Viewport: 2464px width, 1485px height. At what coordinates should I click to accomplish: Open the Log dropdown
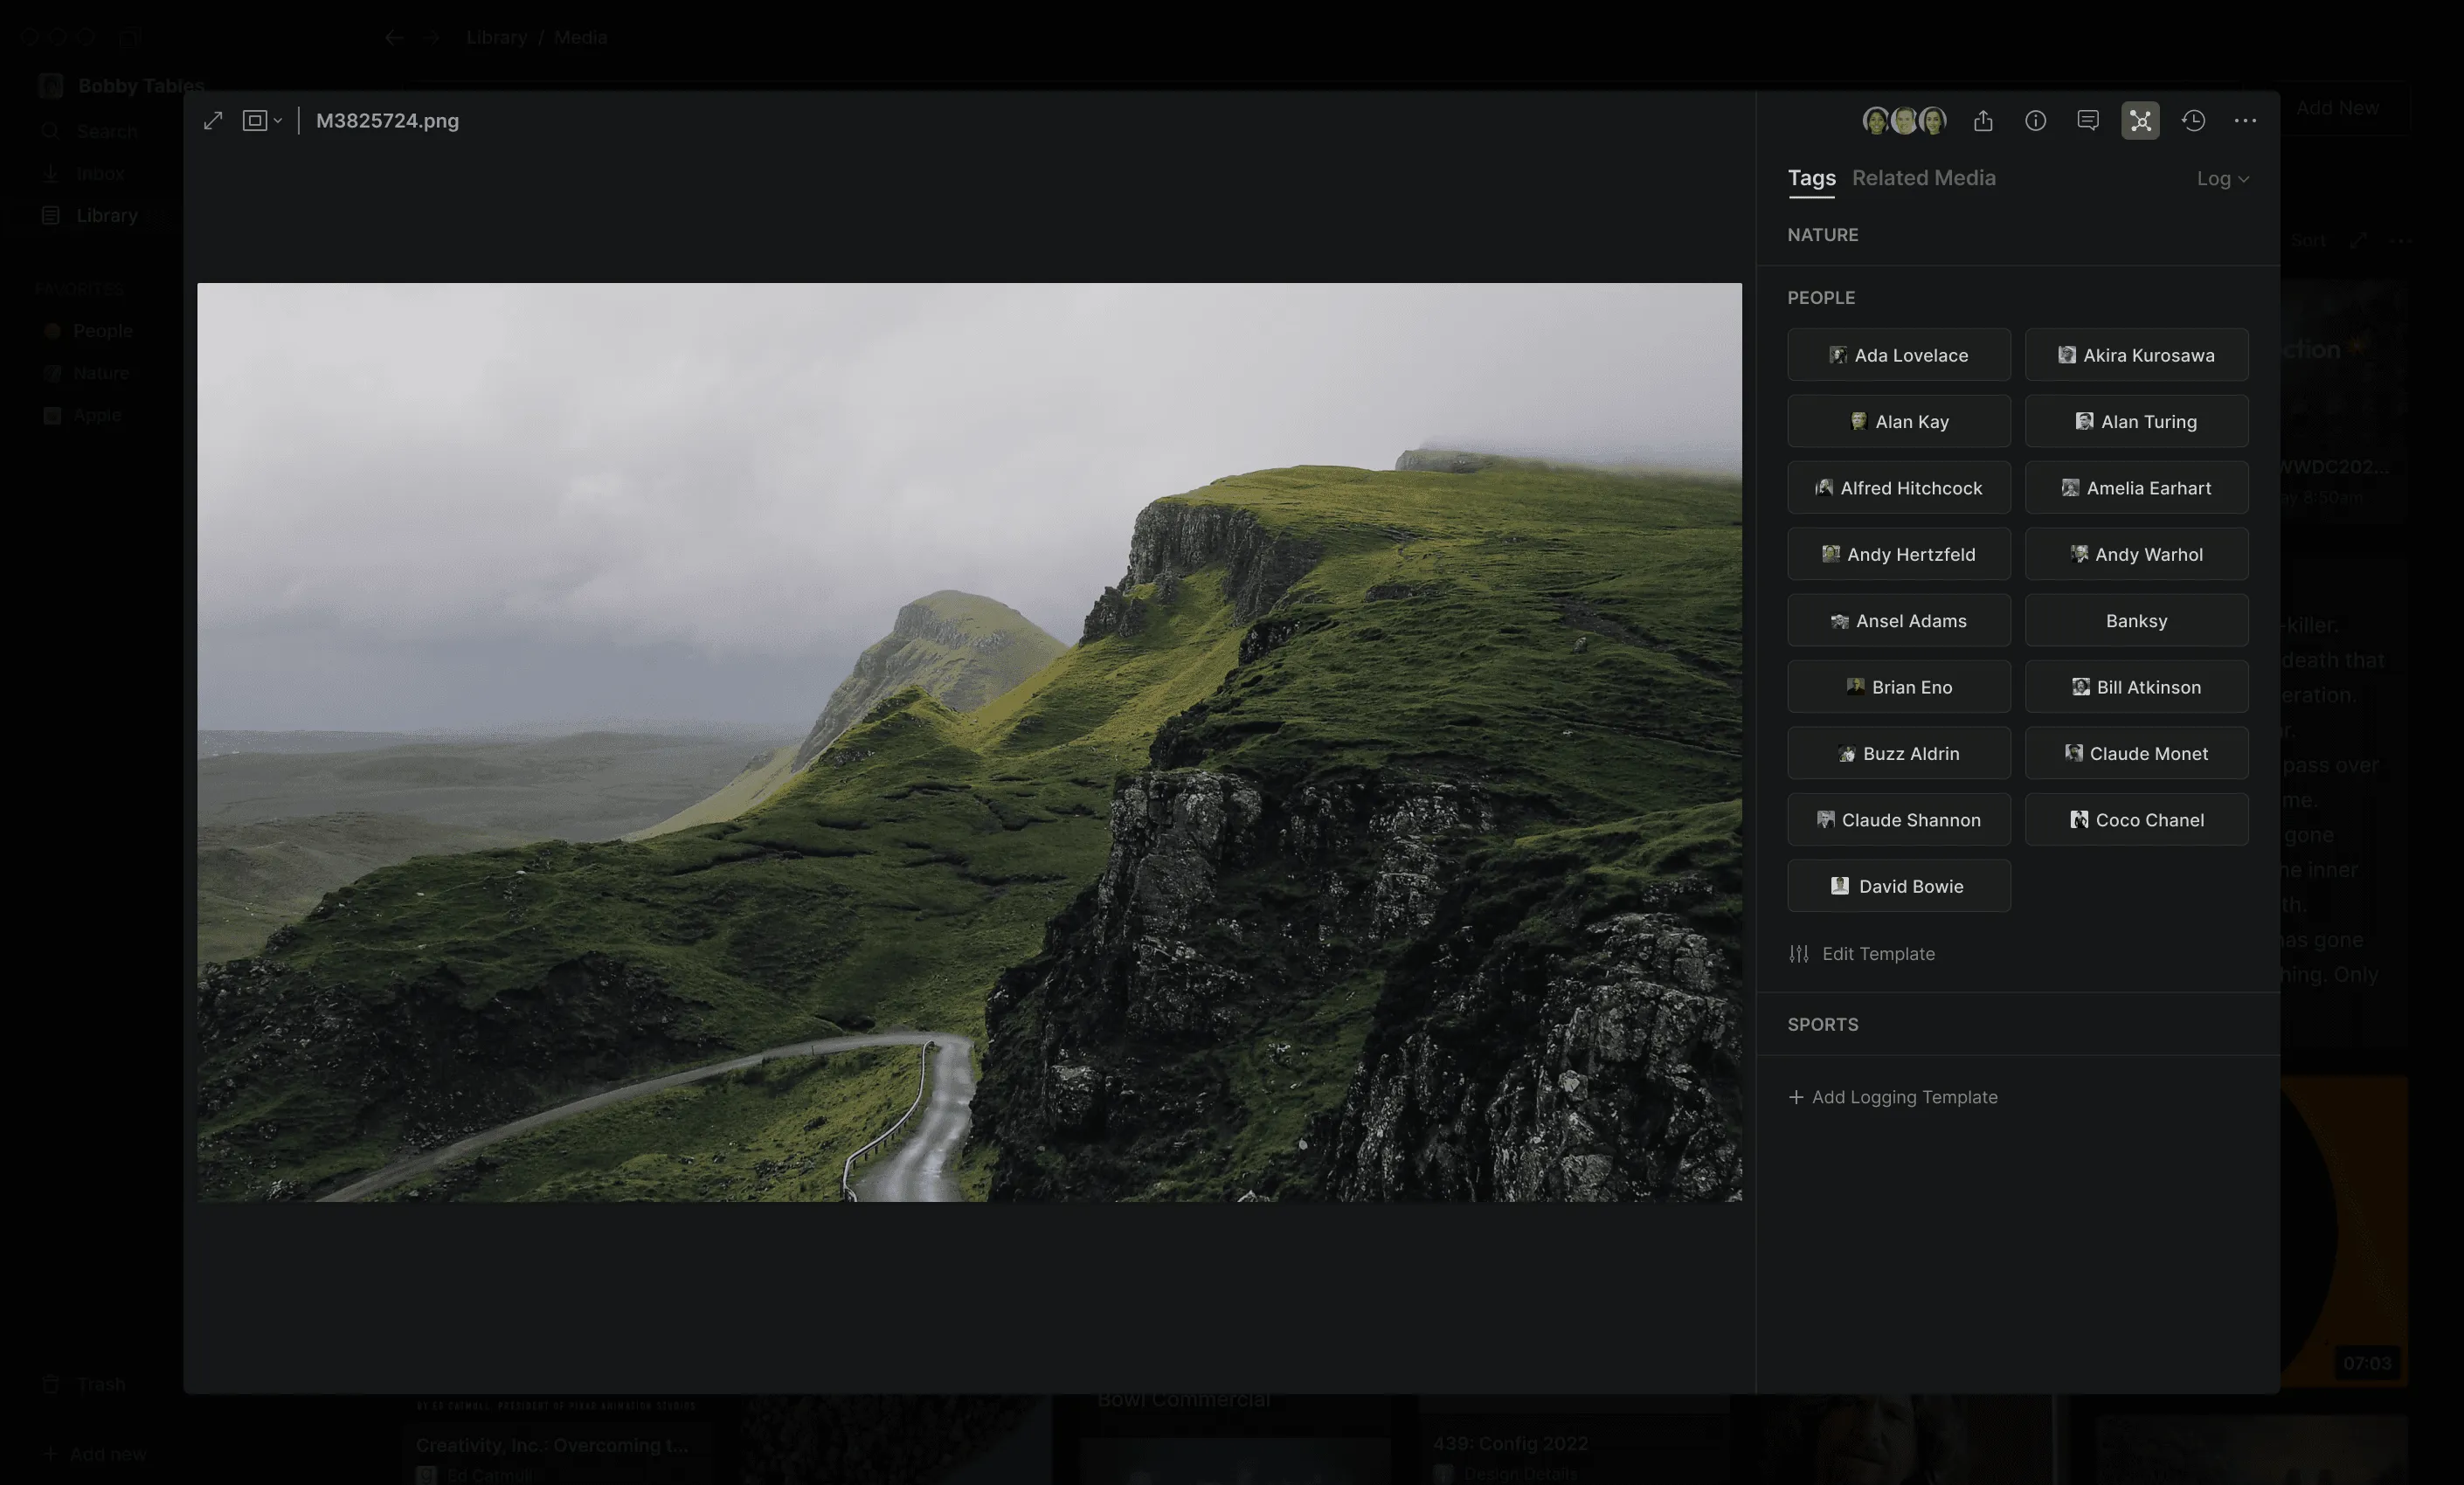pyautogui.click(x=2222, y=179)
